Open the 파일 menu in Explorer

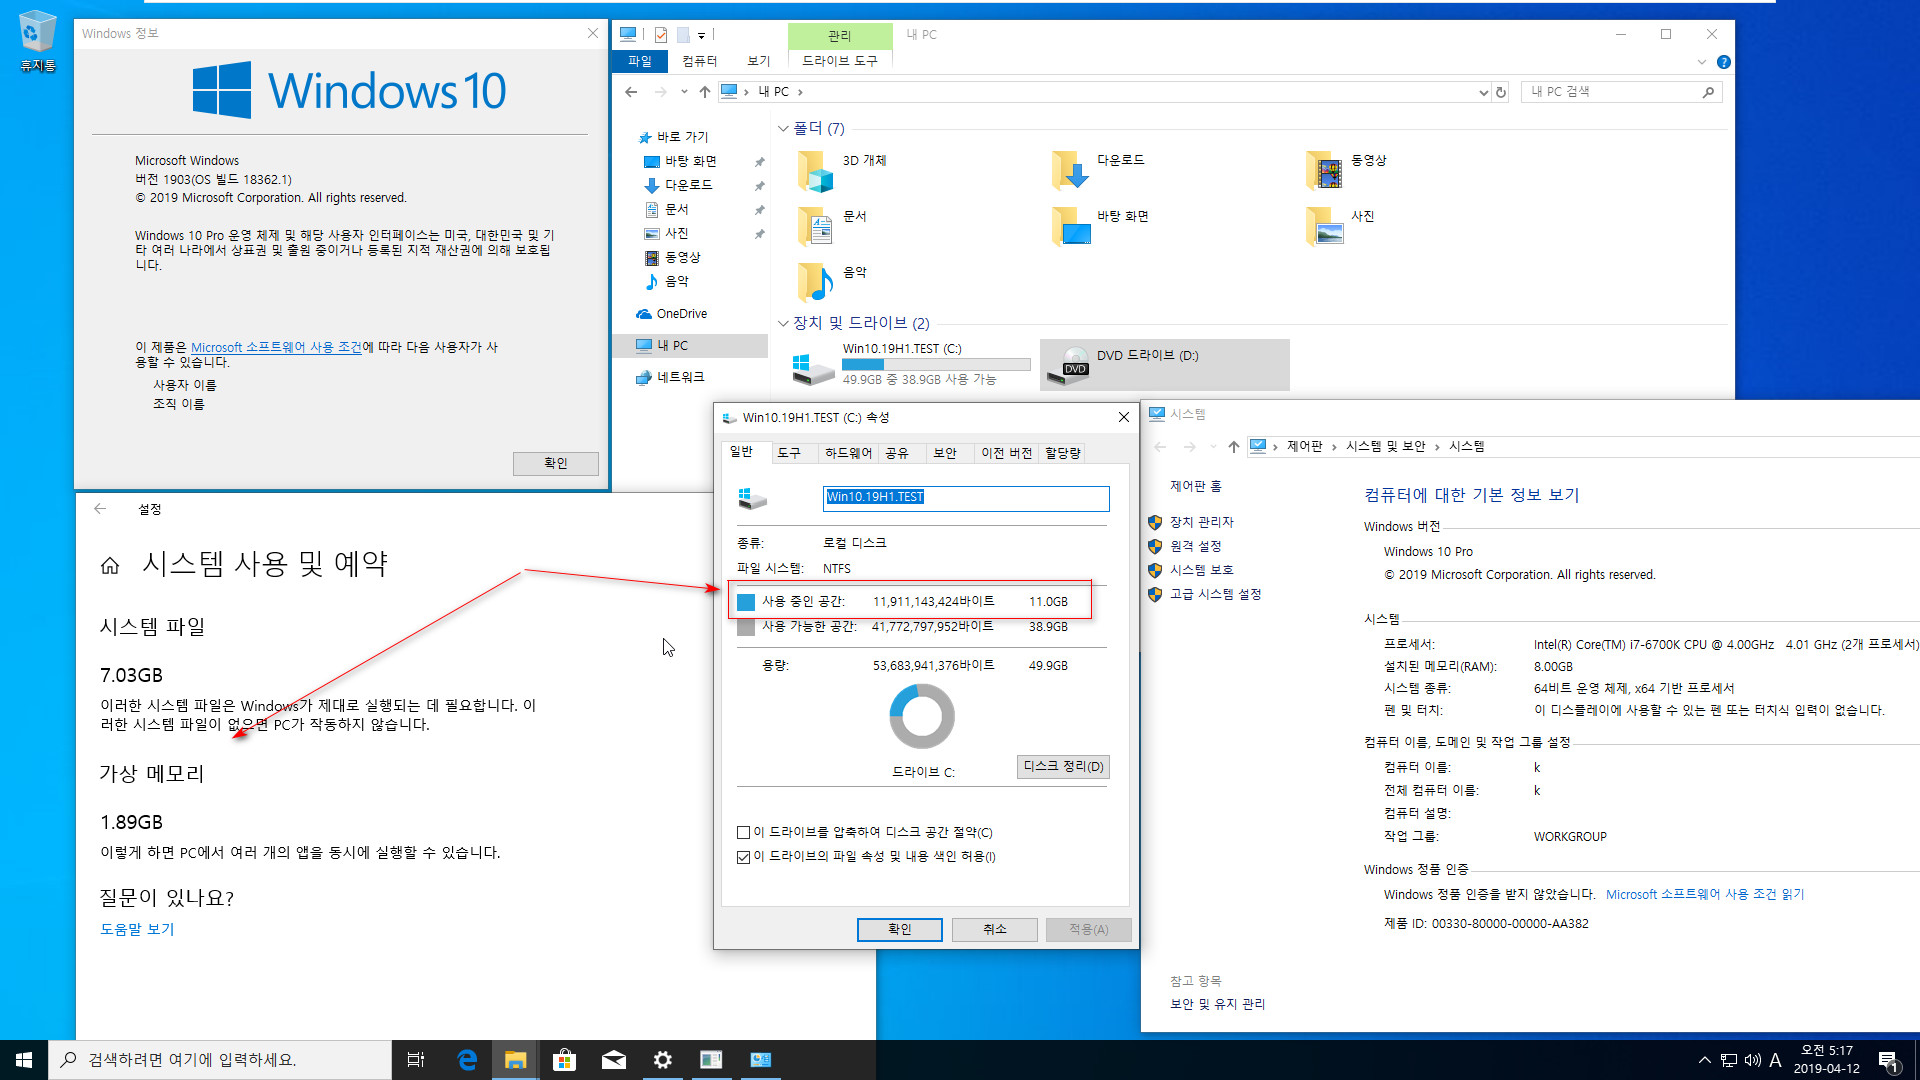tap(640, 61)
